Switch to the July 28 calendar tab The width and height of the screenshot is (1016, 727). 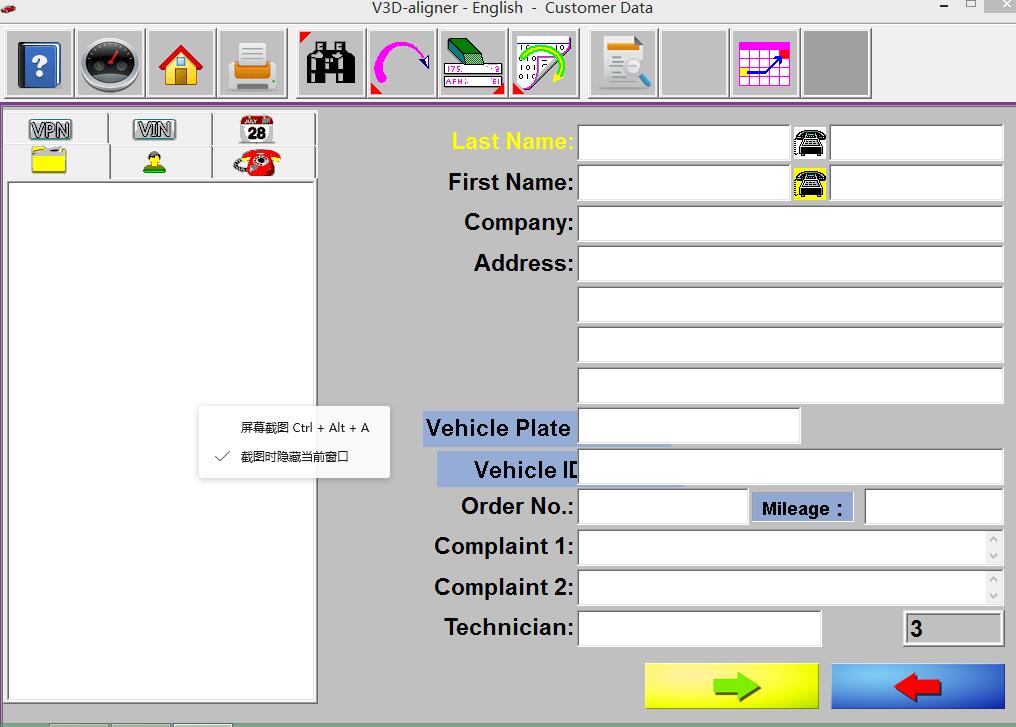[x=257, y=129]
